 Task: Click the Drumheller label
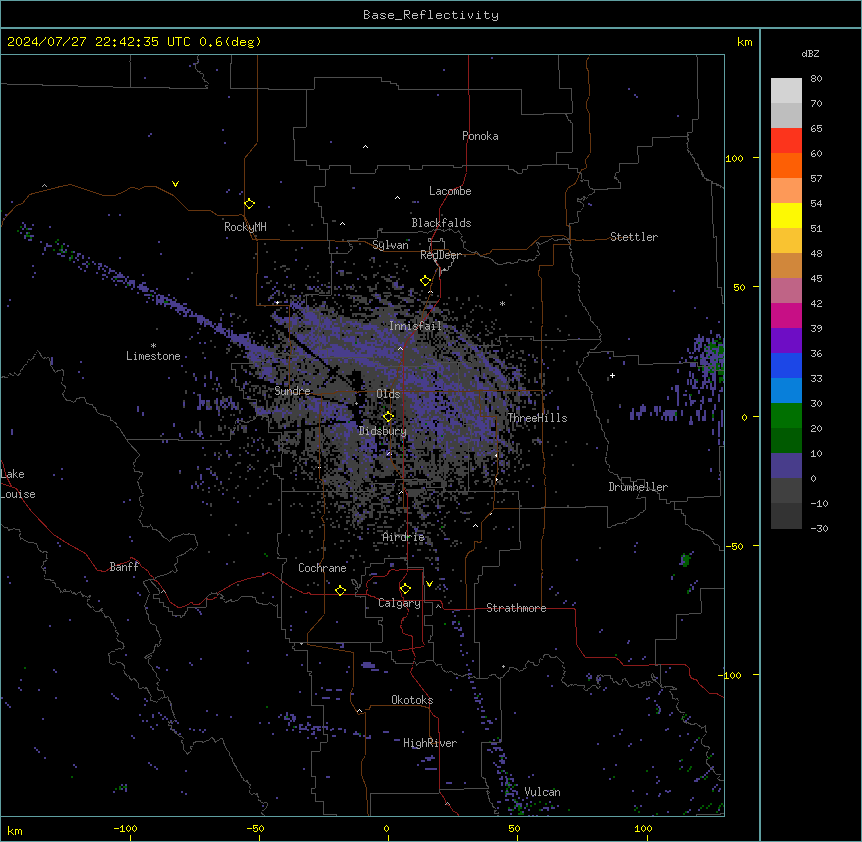(638, 487)
